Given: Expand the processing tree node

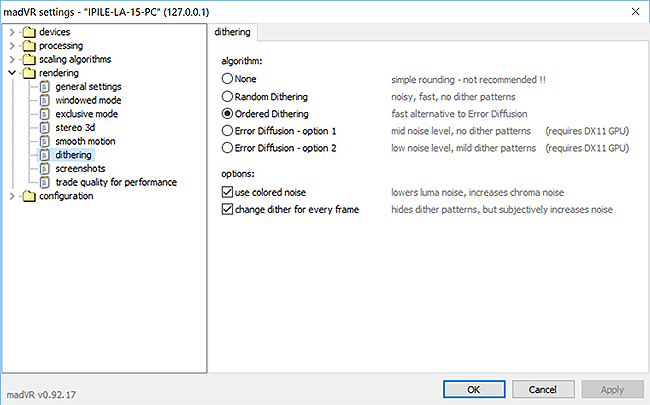Looking at the screenshot, I should (12, 46).
